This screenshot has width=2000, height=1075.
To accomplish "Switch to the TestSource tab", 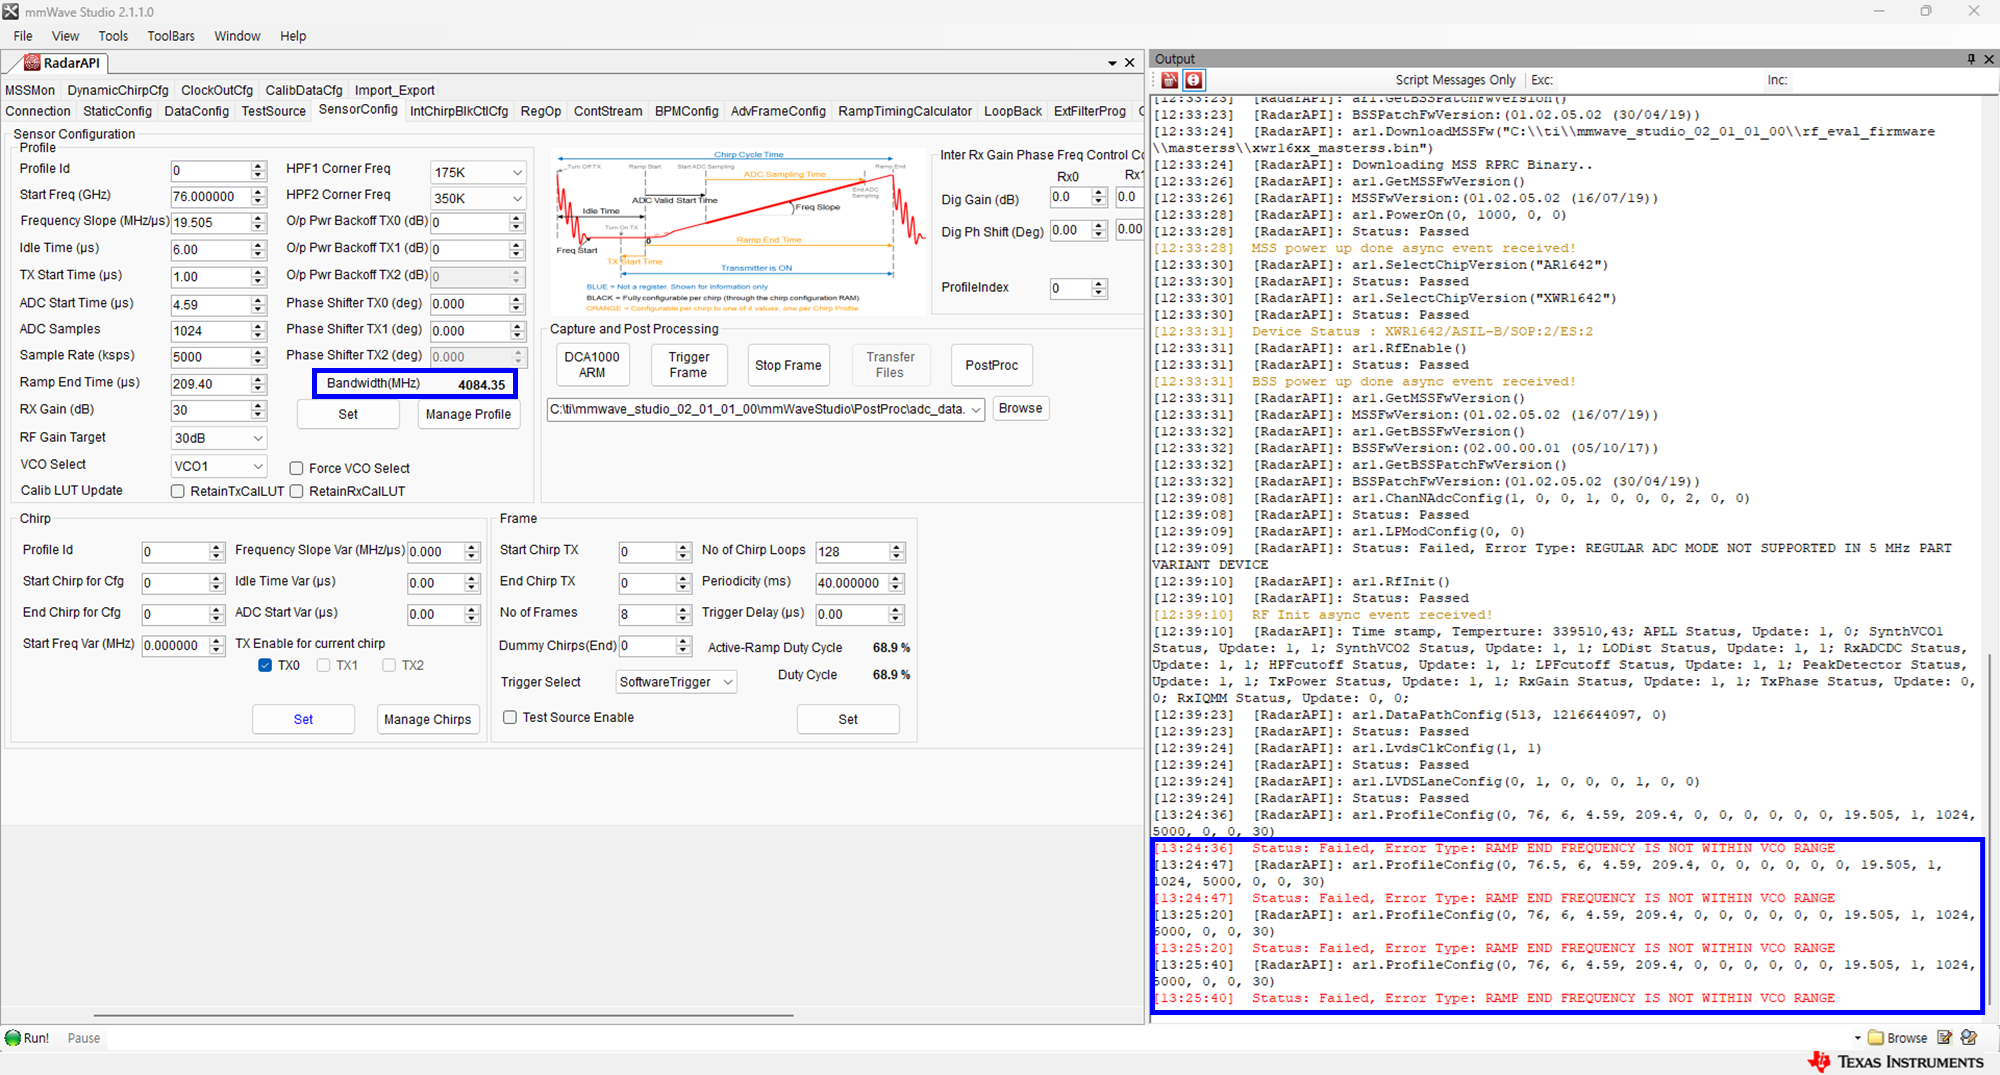I will click(274, 111).
